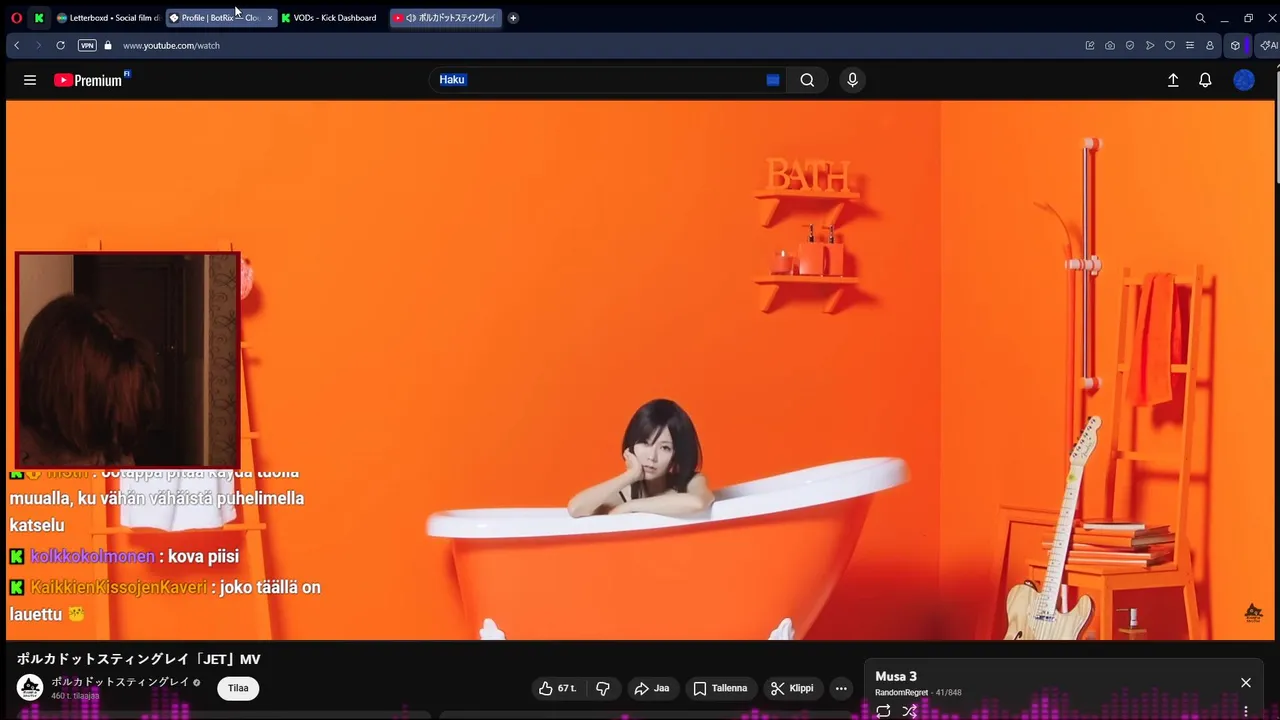Screen dimensions: 1280x720
Task: Start voice search with microphone
Action: click(x=852, y=80)
